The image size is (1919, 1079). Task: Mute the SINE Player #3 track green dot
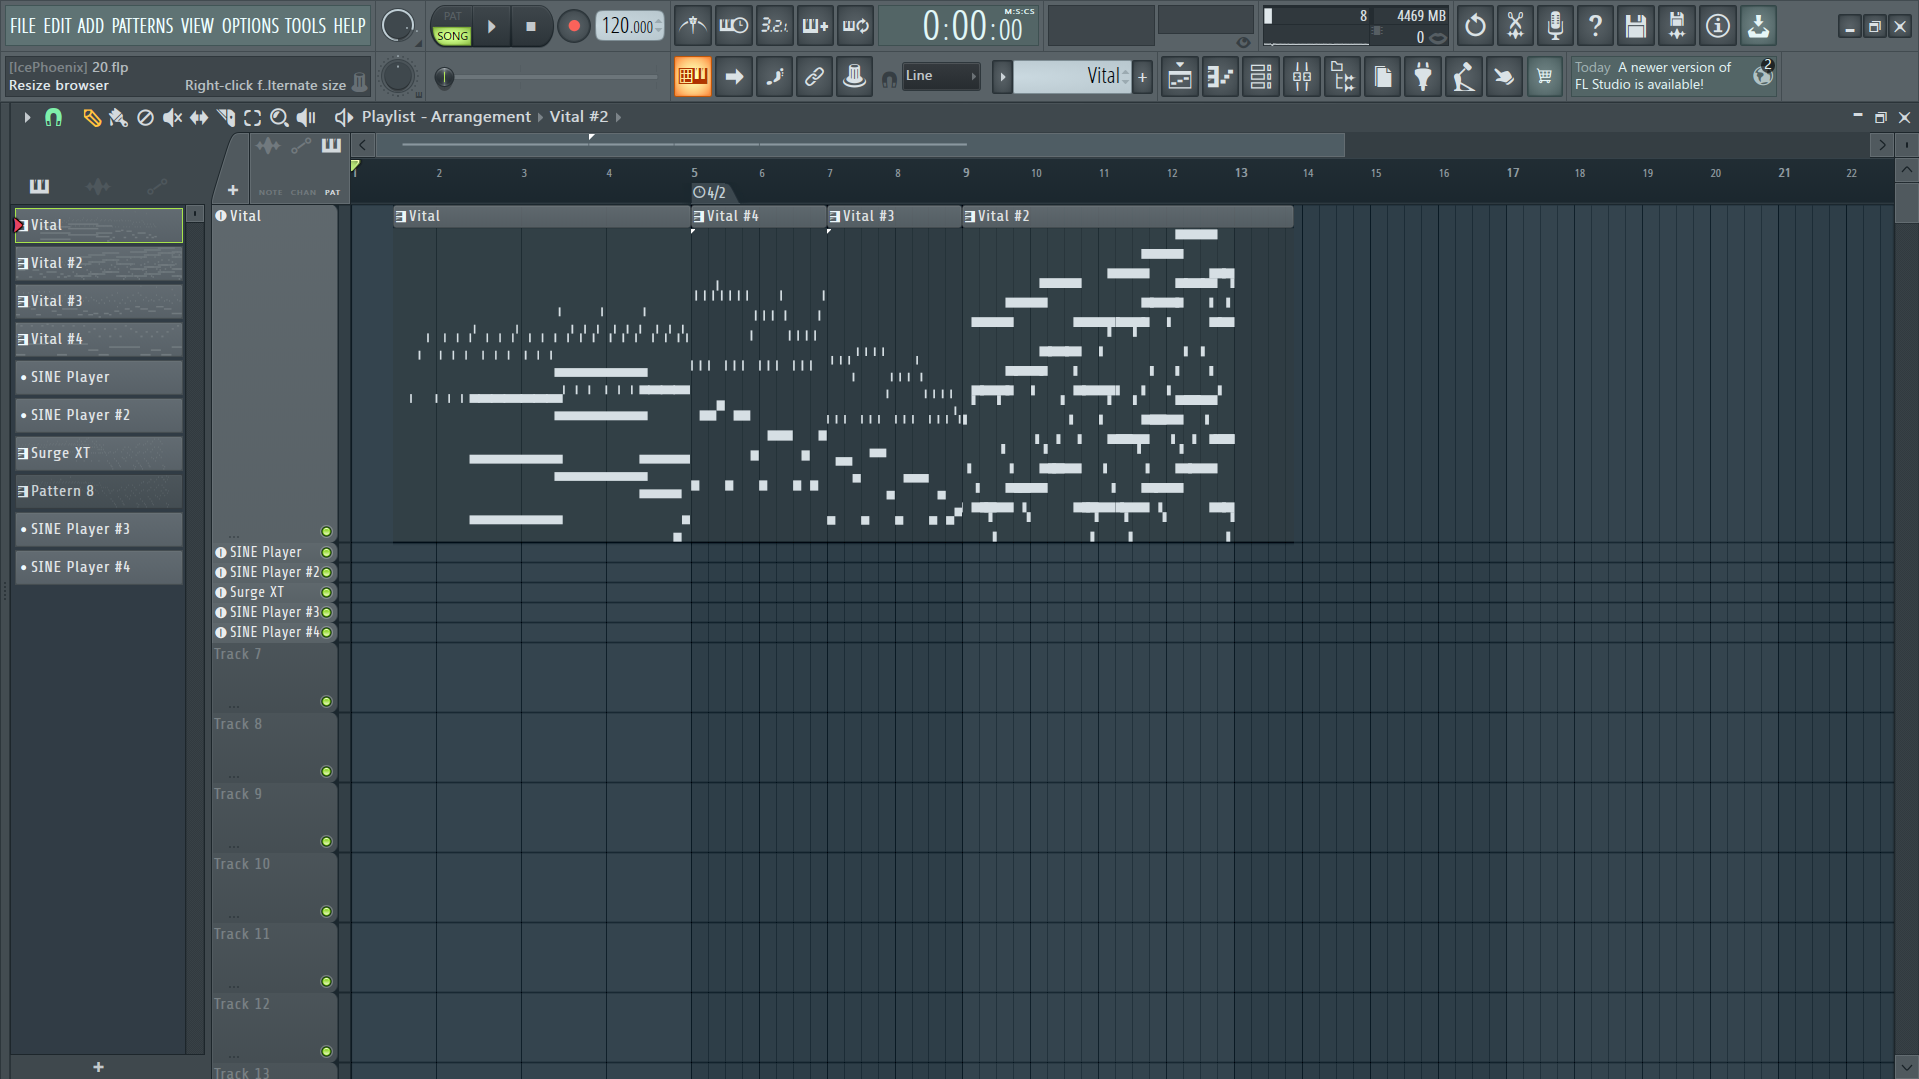(x=326, y=612)
